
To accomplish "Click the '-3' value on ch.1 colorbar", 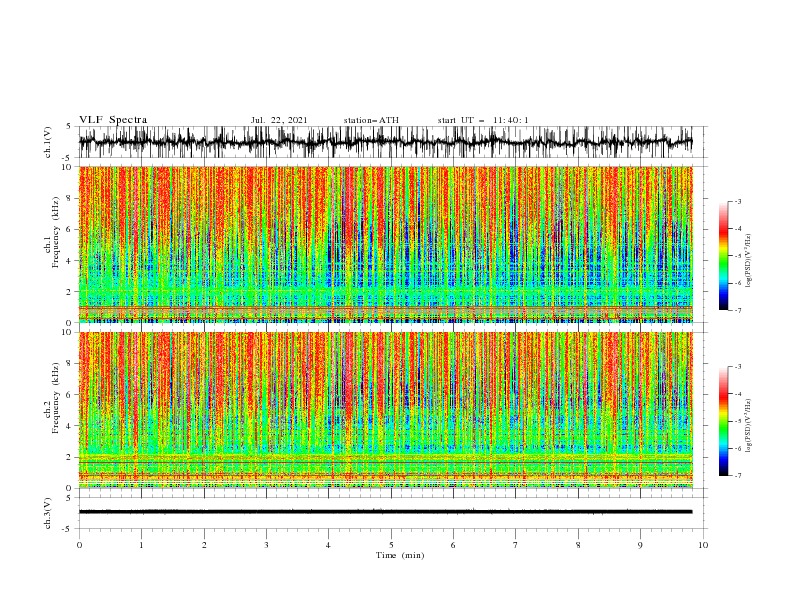I will pos(737,201).
